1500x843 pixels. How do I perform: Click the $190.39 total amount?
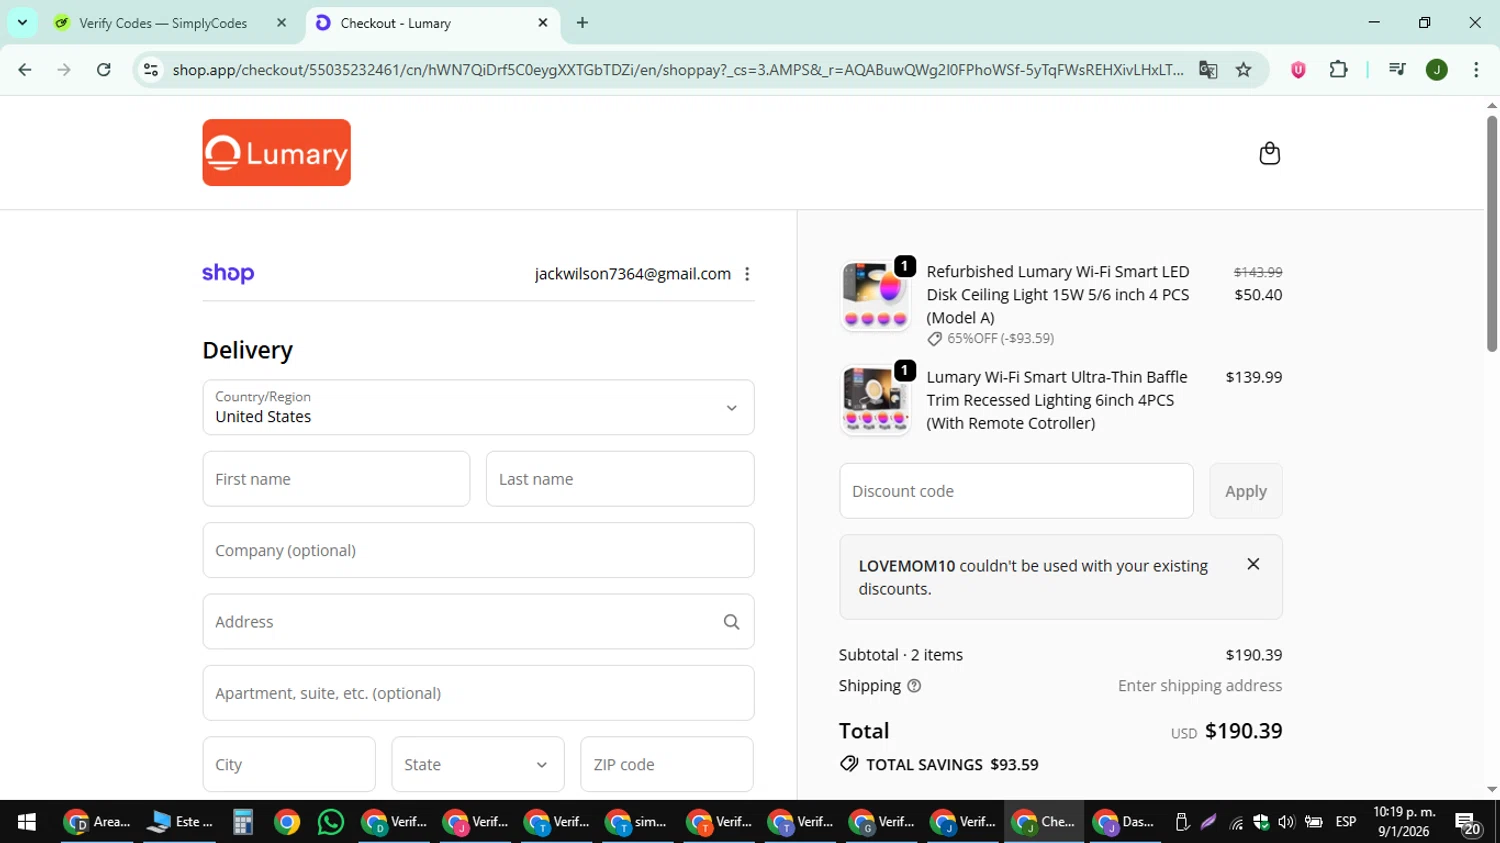pos(1243,731)
